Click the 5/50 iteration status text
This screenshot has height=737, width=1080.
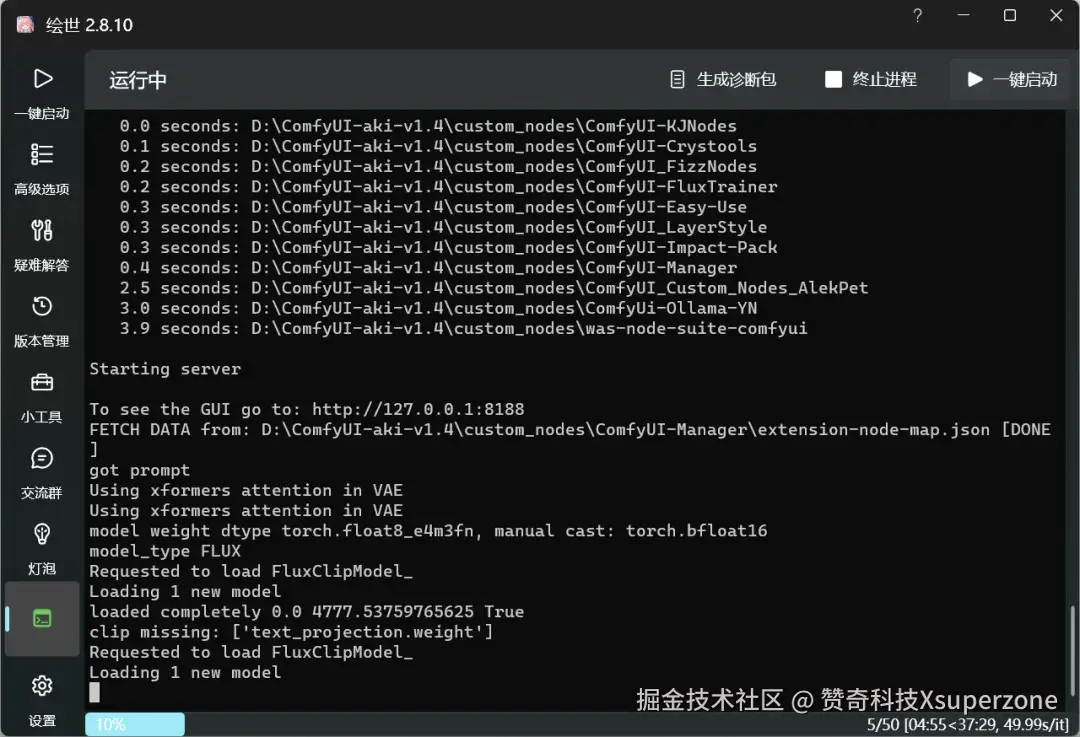(967, 725)
